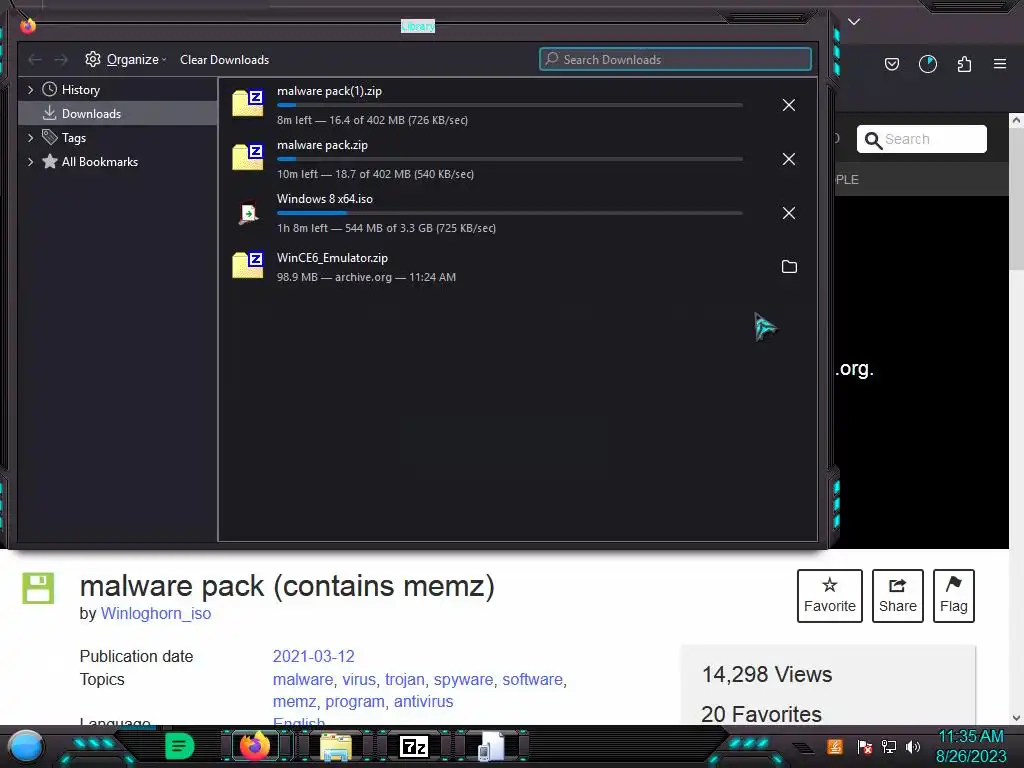Open the memz topic link

coord(294,701)
